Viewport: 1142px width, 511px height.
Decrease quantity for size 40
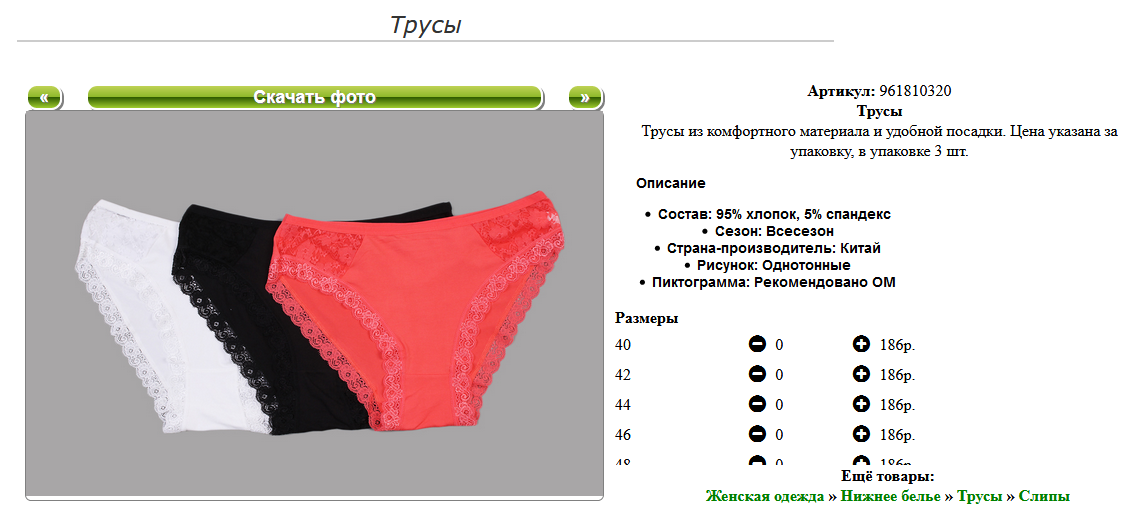(757, 344)
